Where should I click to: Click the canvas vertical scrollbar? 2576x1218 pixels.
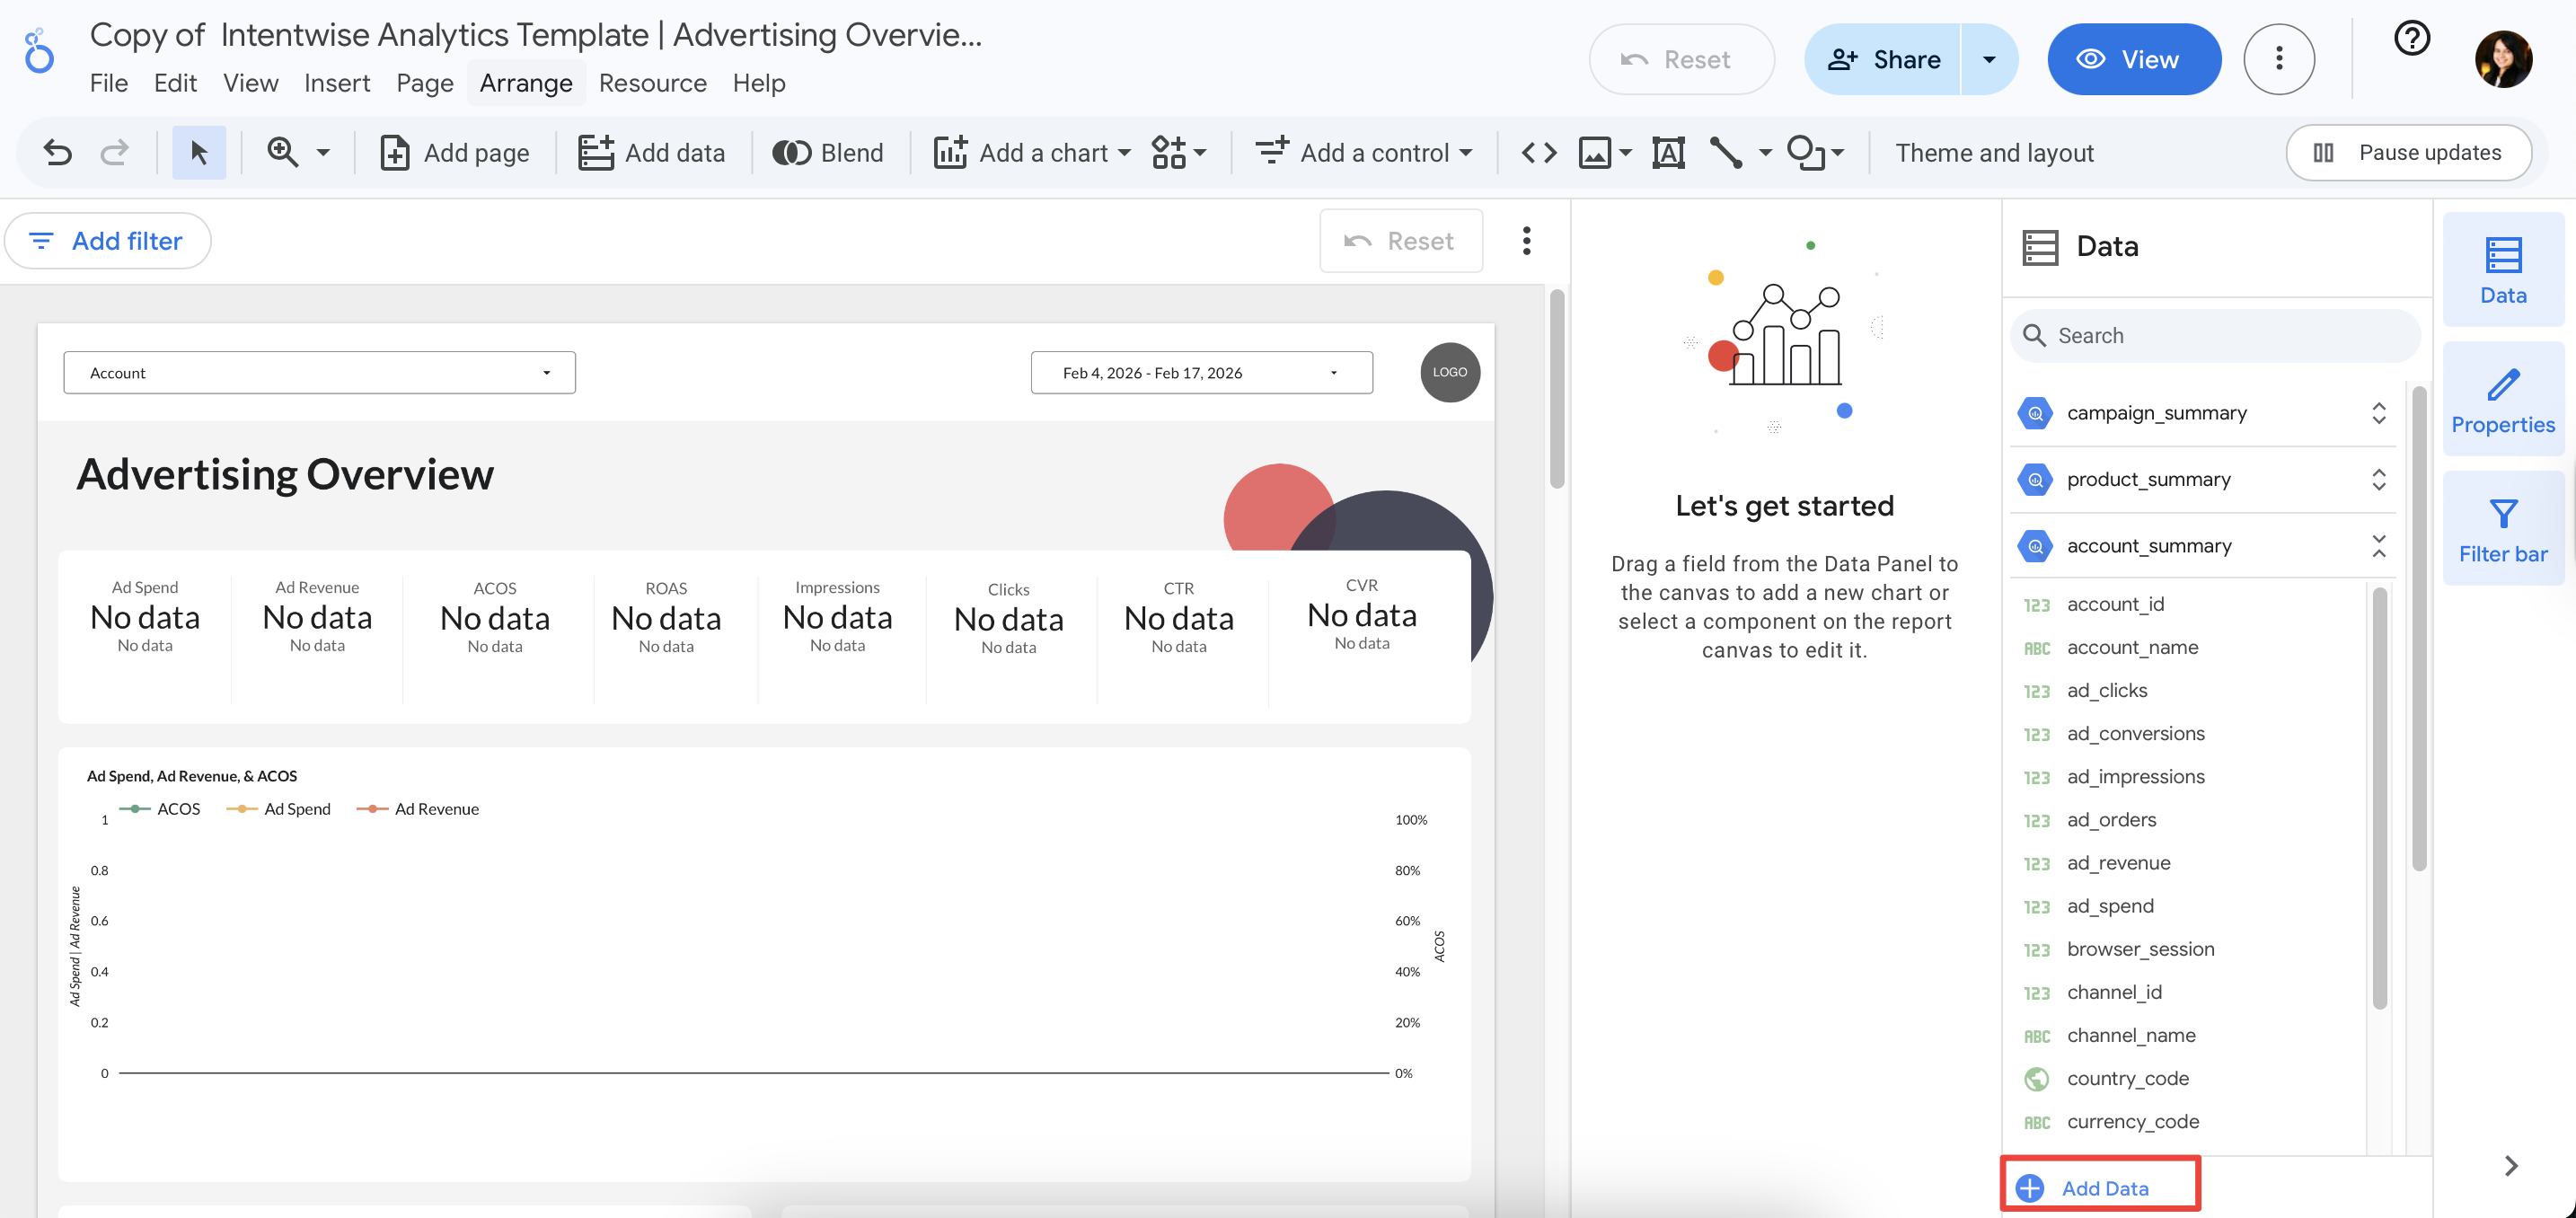pyautogui.click(x=1556, y=390)
